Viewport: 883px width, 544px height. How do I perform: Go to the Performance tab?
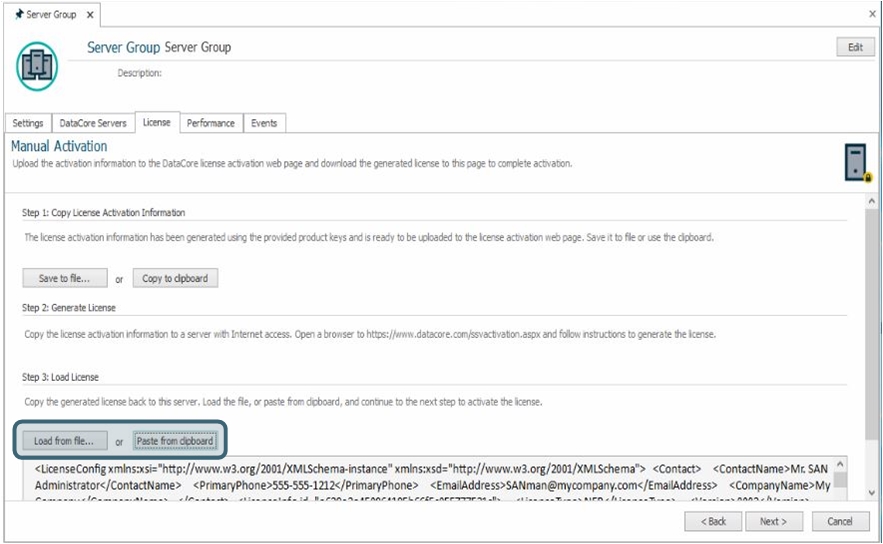coord(210,123)
